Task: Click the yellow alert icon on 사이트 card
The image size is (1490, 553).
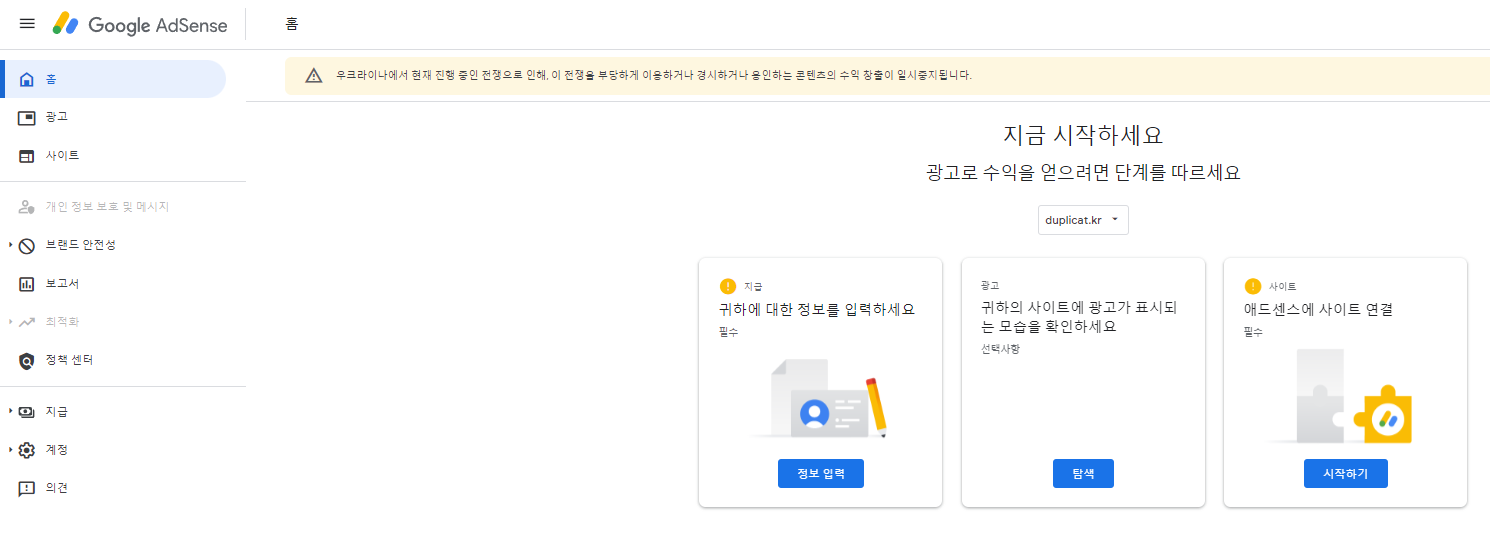Action: tap(1252, 286)
